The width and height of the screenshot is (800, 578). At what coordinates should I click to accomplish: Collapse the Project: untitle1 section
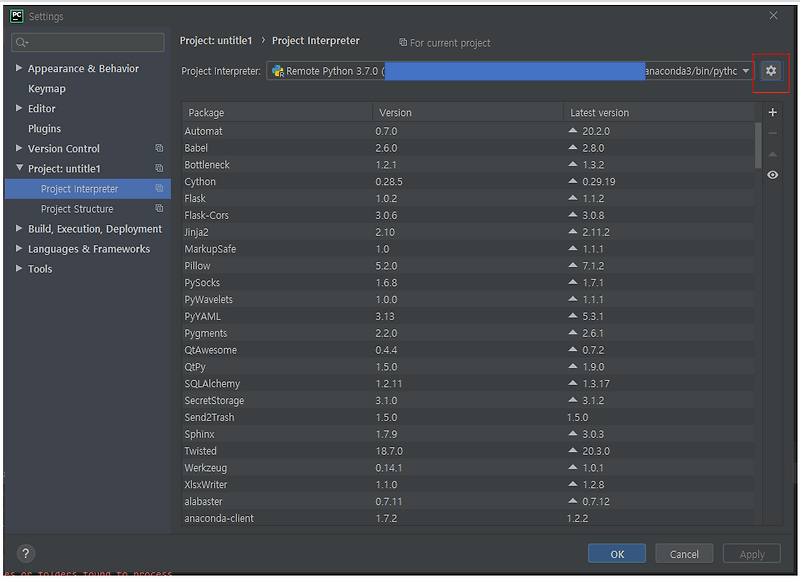coord(19,168)
